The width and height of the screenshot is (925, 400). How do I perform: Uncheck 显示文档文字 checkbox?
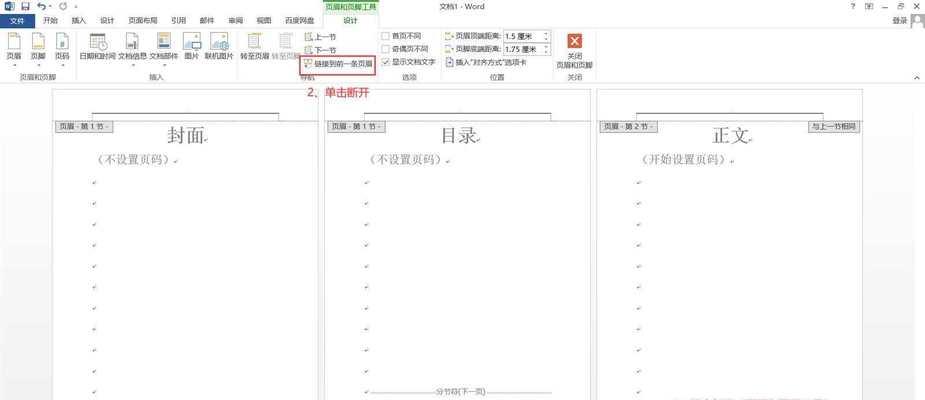pyautogui.click(x=385, y=61)
